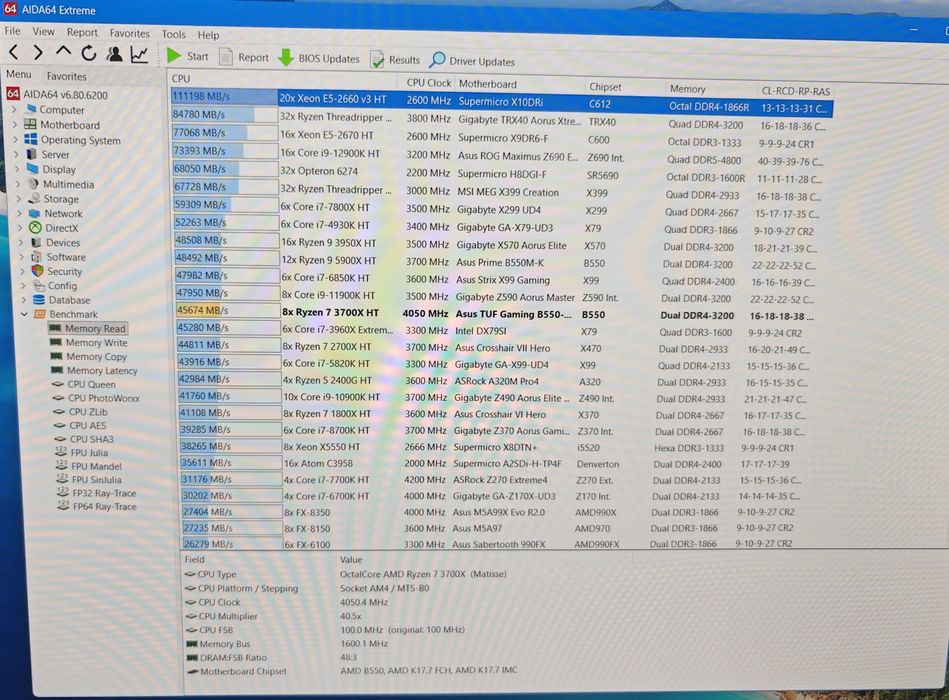Expand the Display tree node

17,169
